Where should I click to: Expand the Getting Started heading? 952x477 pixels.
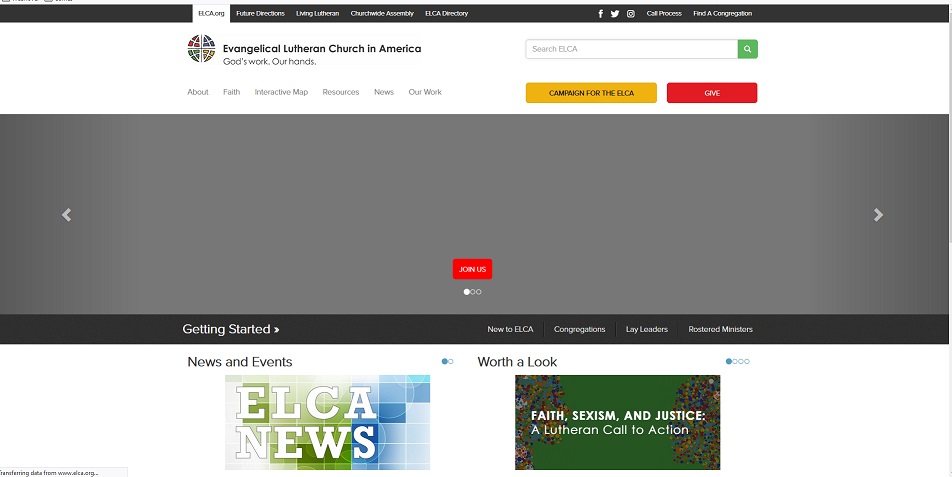[x=231, y=330]
